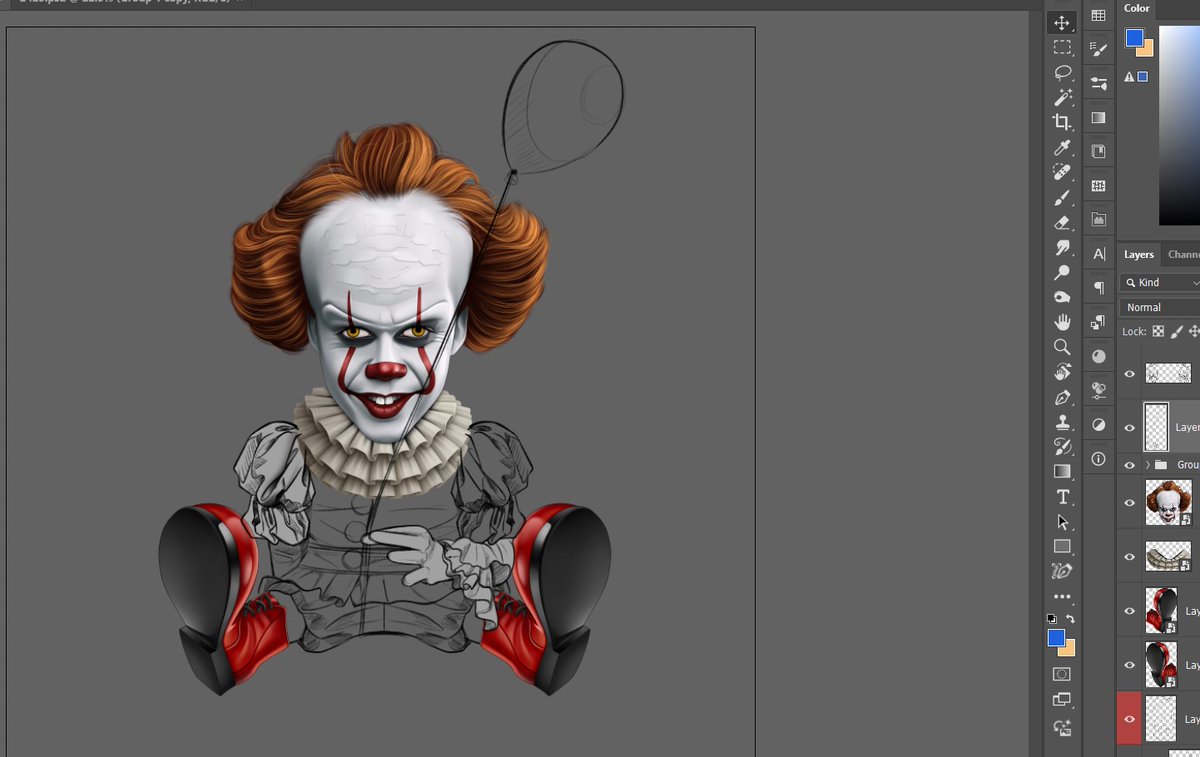The image size is (1200, 757).
Task: Open the Info panel icon
Action: [x=1099, y=459]
